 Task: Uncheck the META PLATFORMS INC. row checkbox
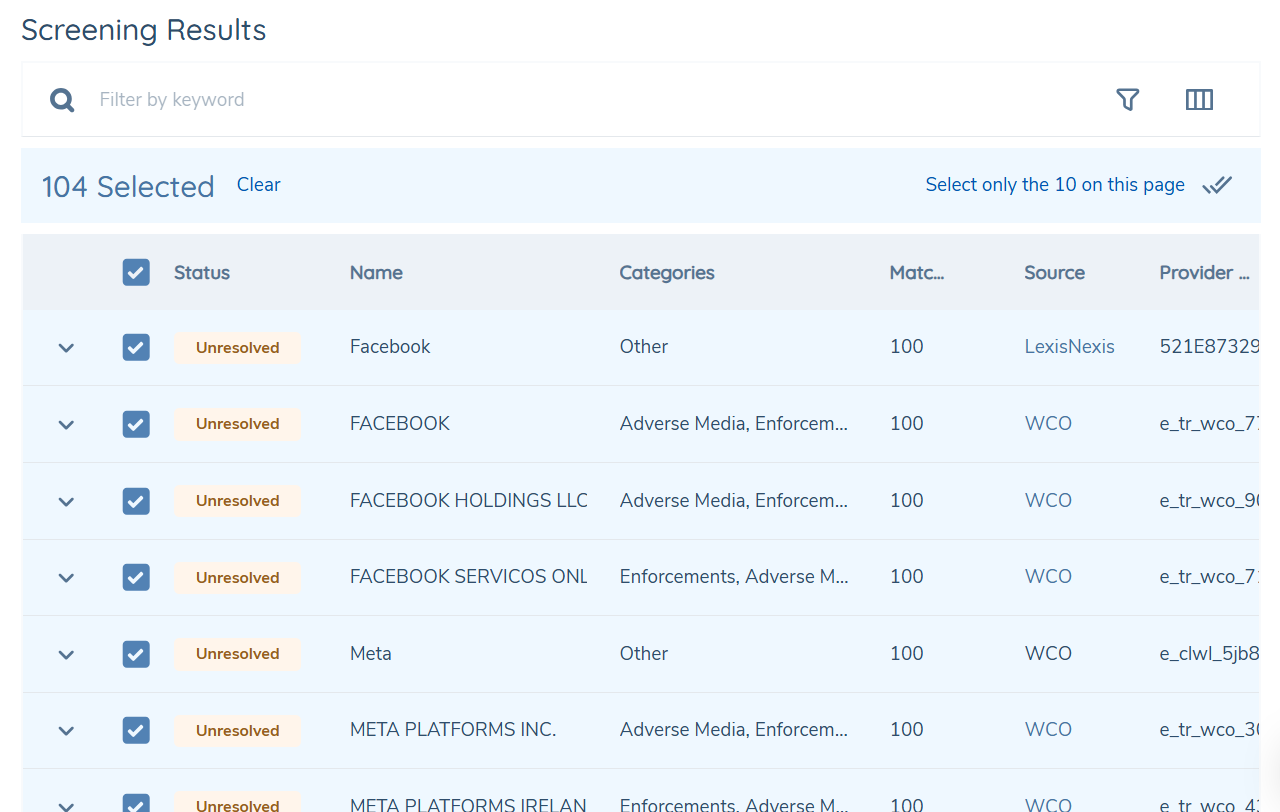click(x=136, y=730)
